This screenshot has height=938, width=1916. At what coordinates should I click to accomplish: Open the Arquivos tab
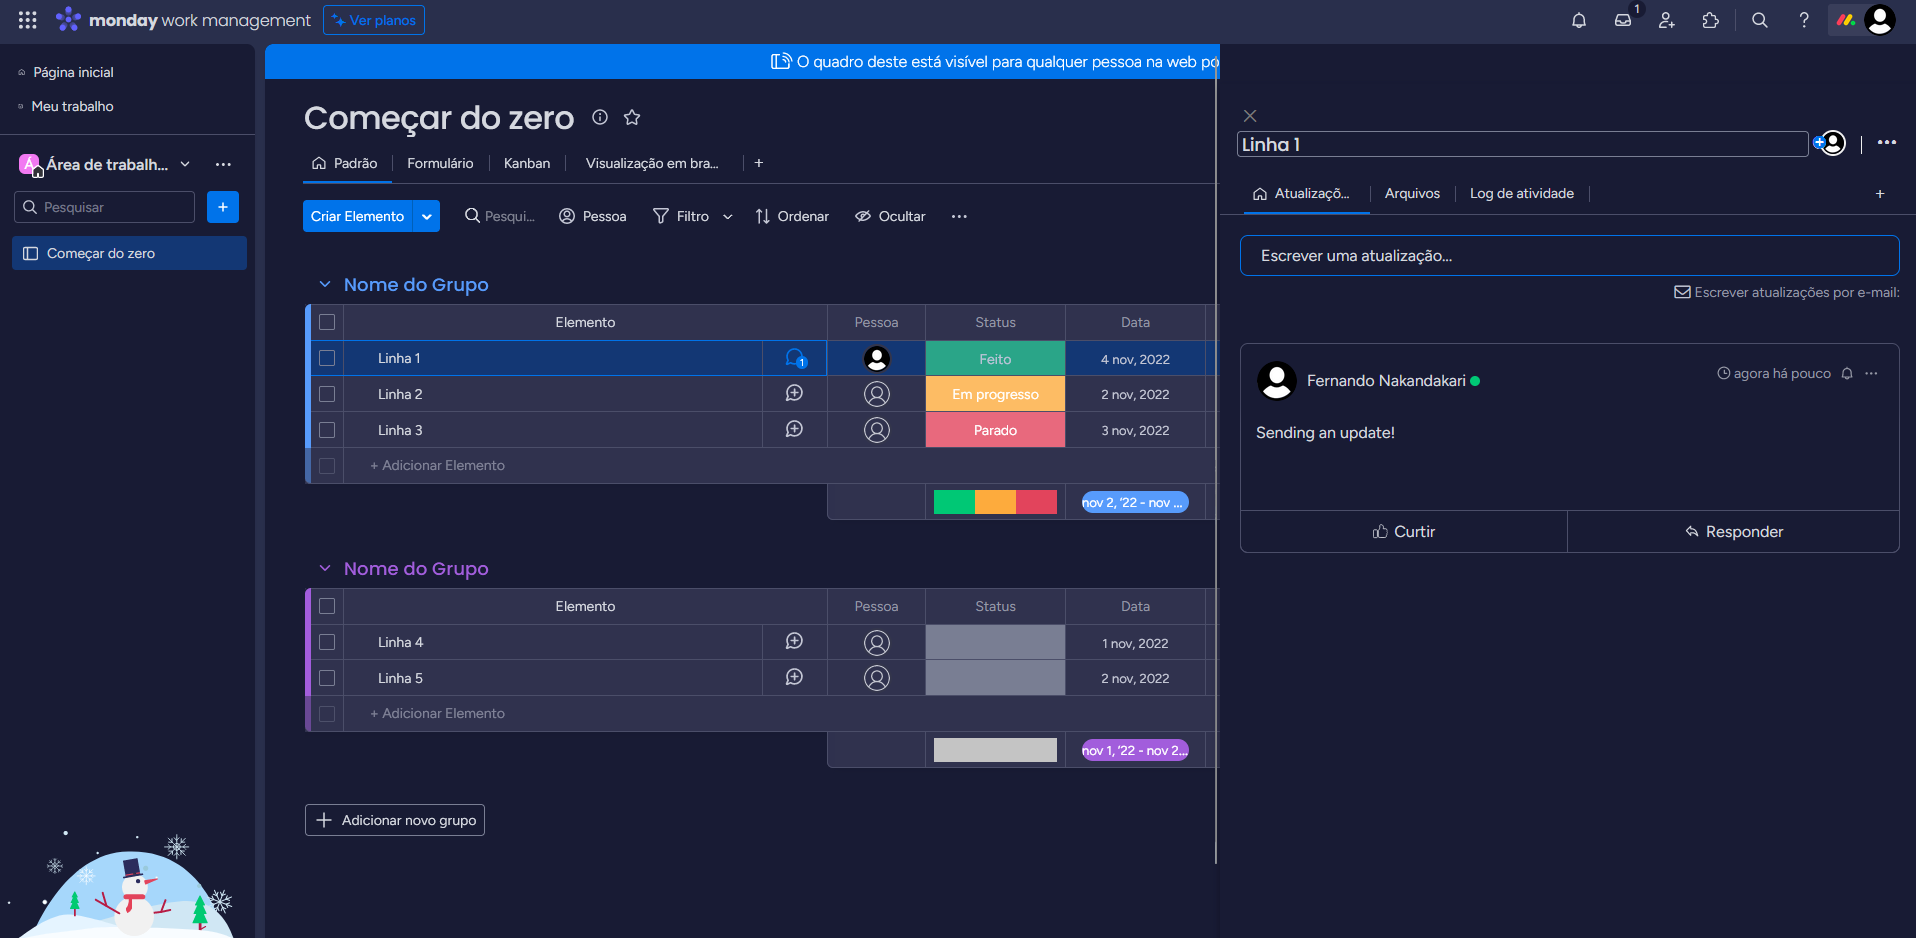click(x=1412, y=194)
